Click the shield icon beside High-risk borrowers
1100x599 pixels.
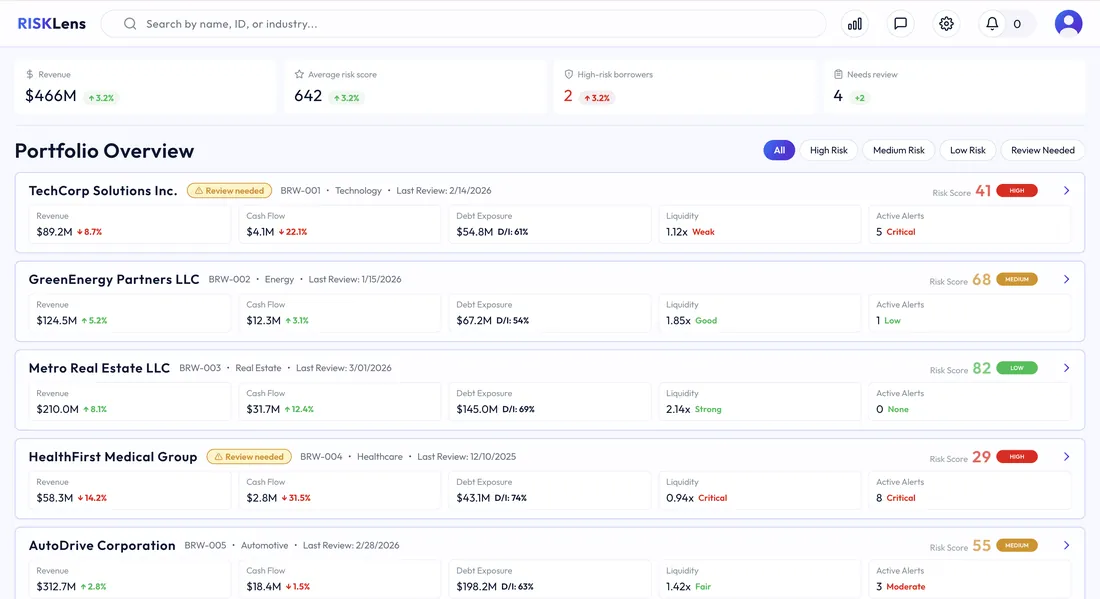(569, 74)
